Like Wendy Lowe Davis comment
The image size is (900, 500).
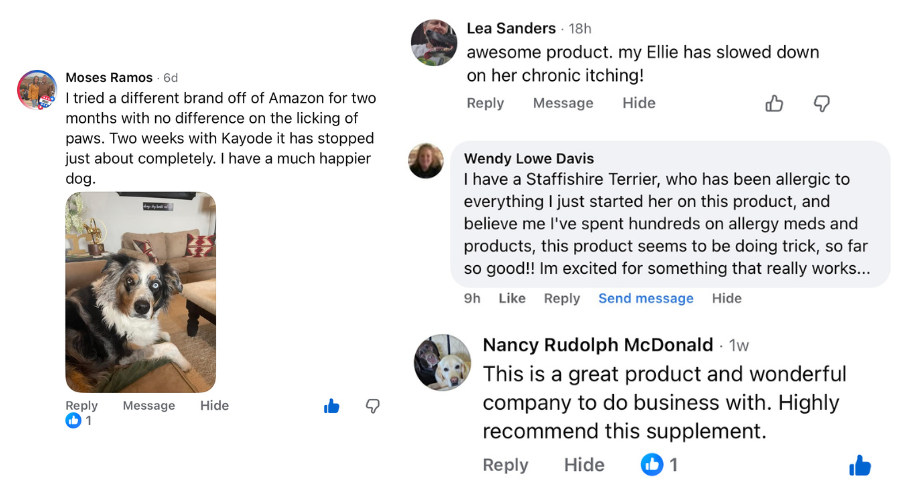[512, 298]
